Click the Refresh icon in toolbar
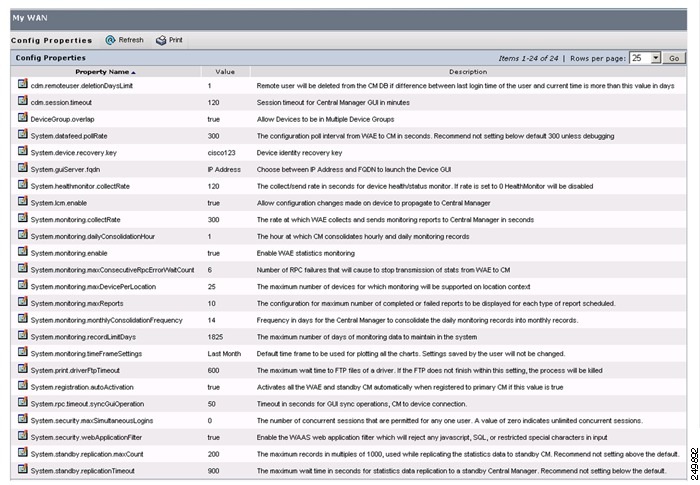Image resolution: width=700 pixels, height=485 pixels. 110,40
